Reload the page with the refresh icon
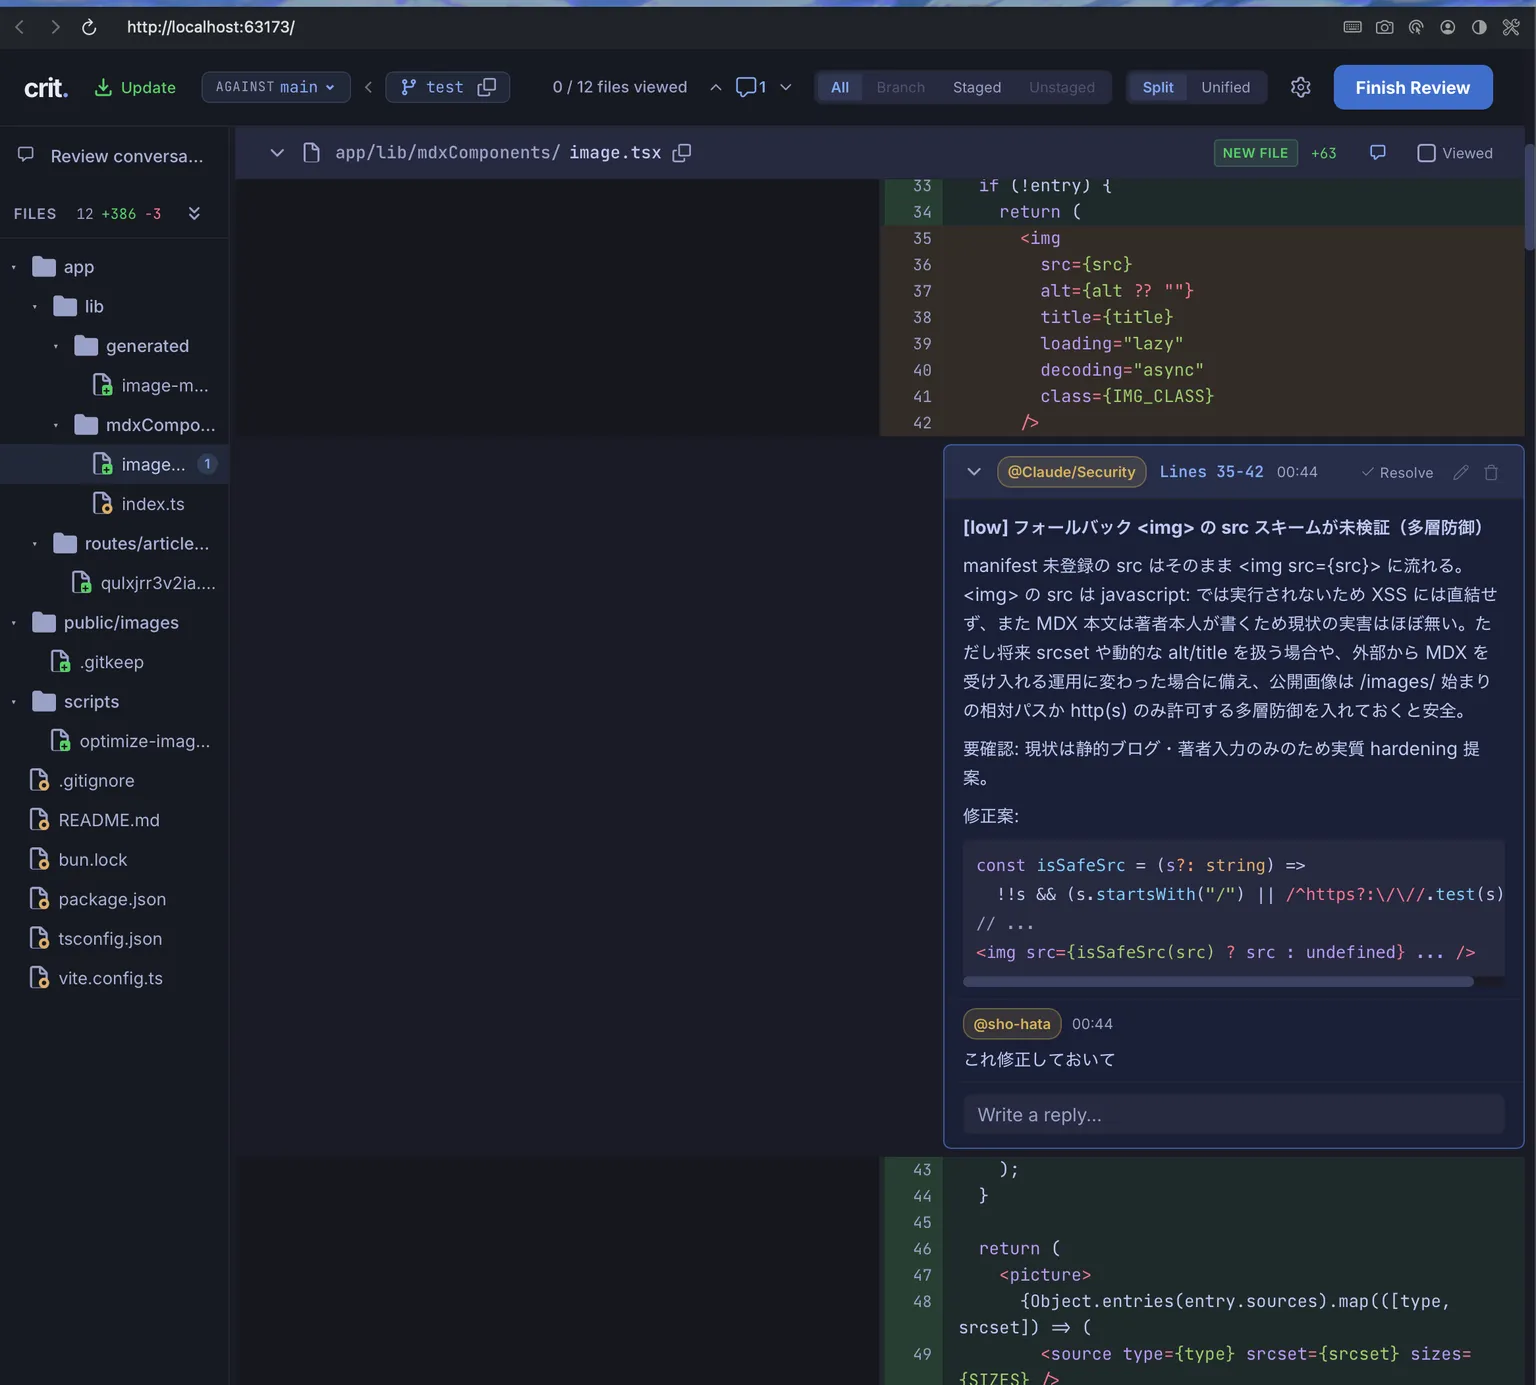Image resolution: width=1536 pixels, height=1385 pixels. (89, 27)
